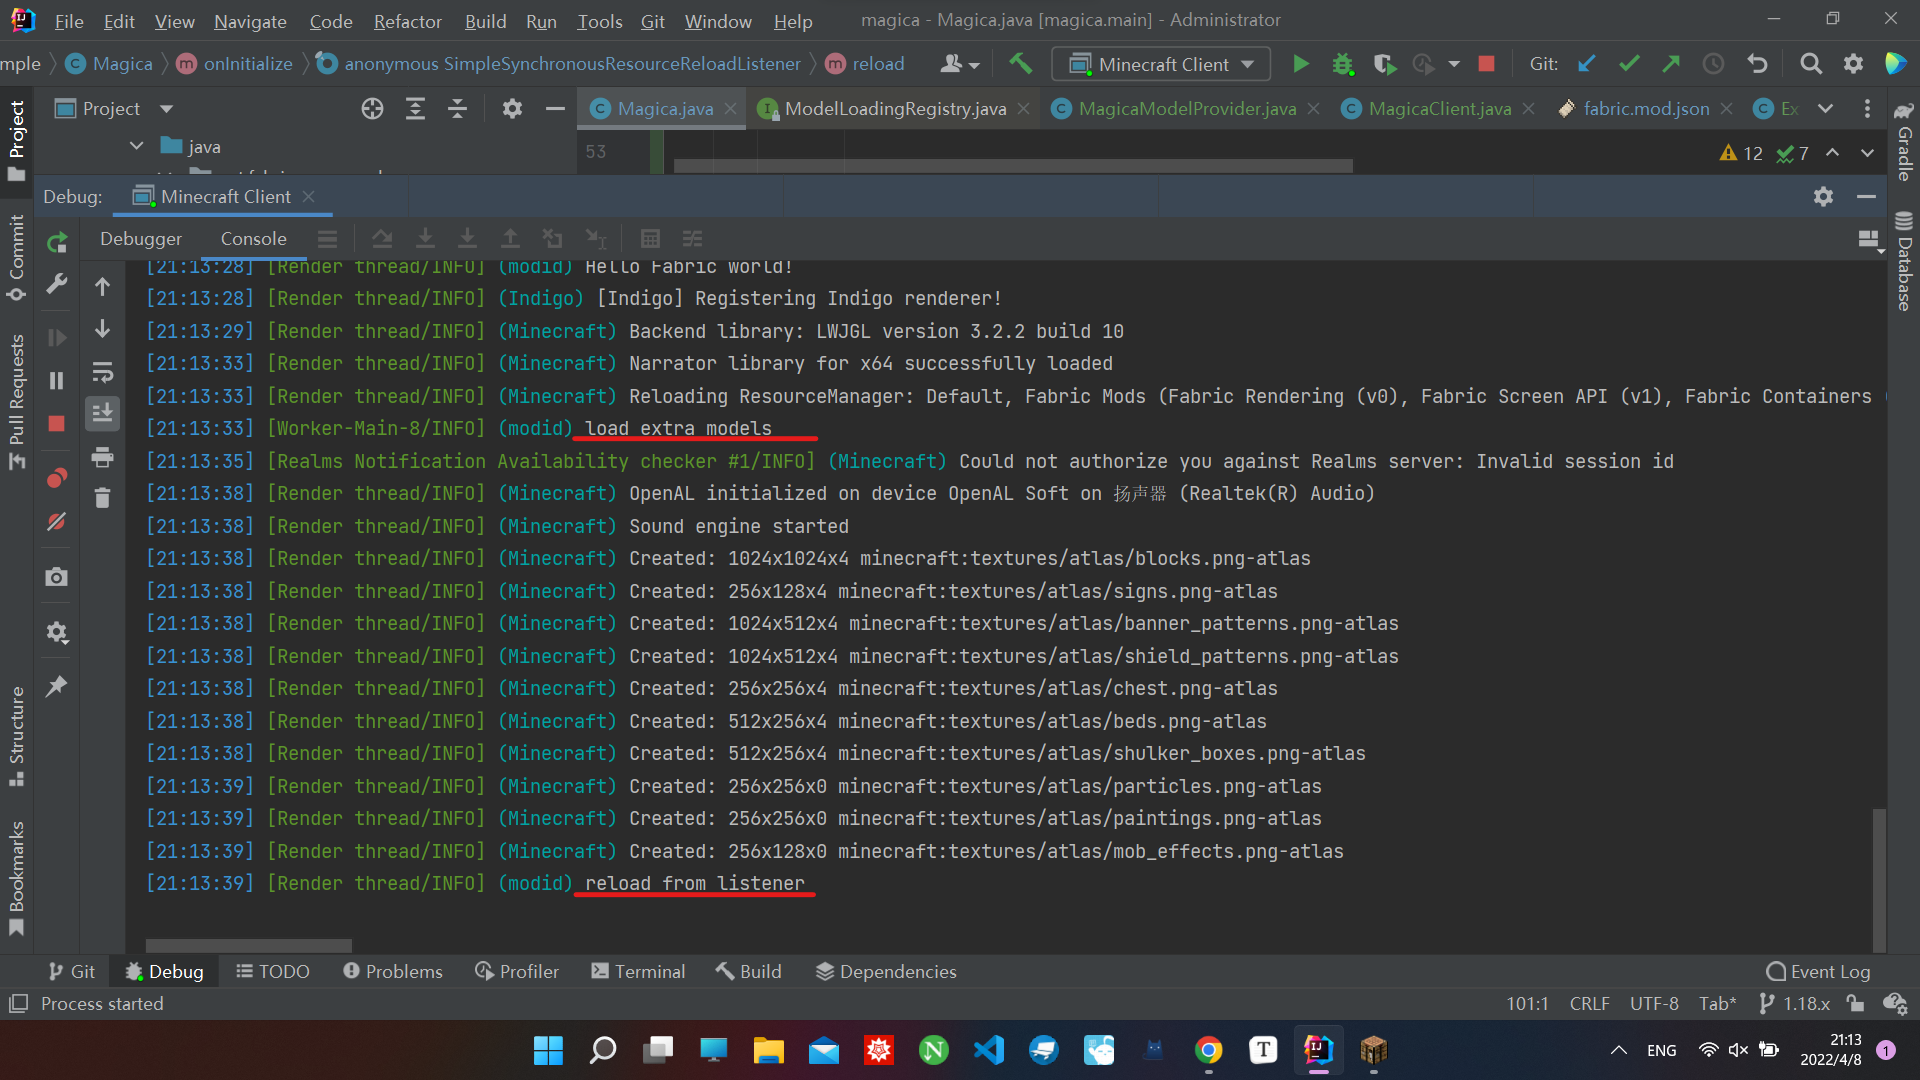Stop the running Minecraft Client process
Image resolution: width=1920 pixels, height=1080 pixels.
pyautogui.click(x=1486, y=63)
